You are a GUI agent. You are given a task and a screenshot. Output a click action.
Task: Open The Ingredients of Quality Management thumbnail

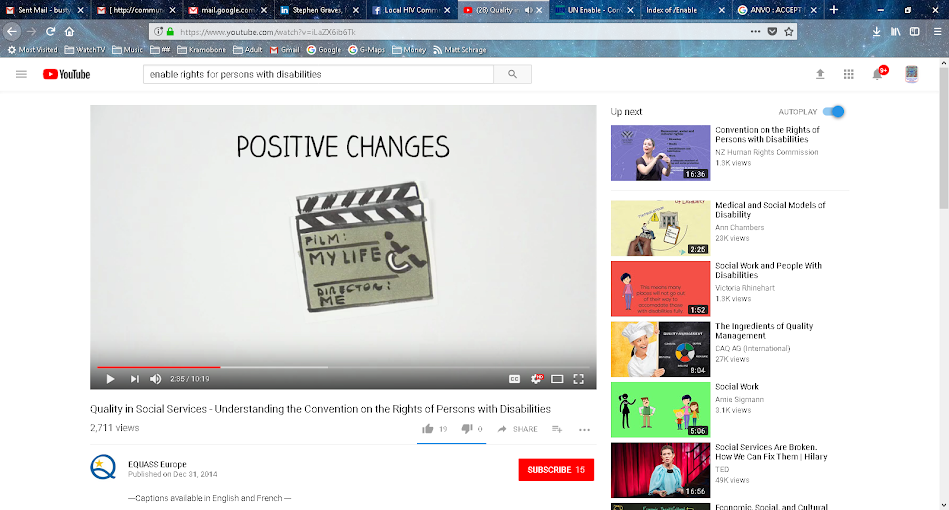point(660,349)
